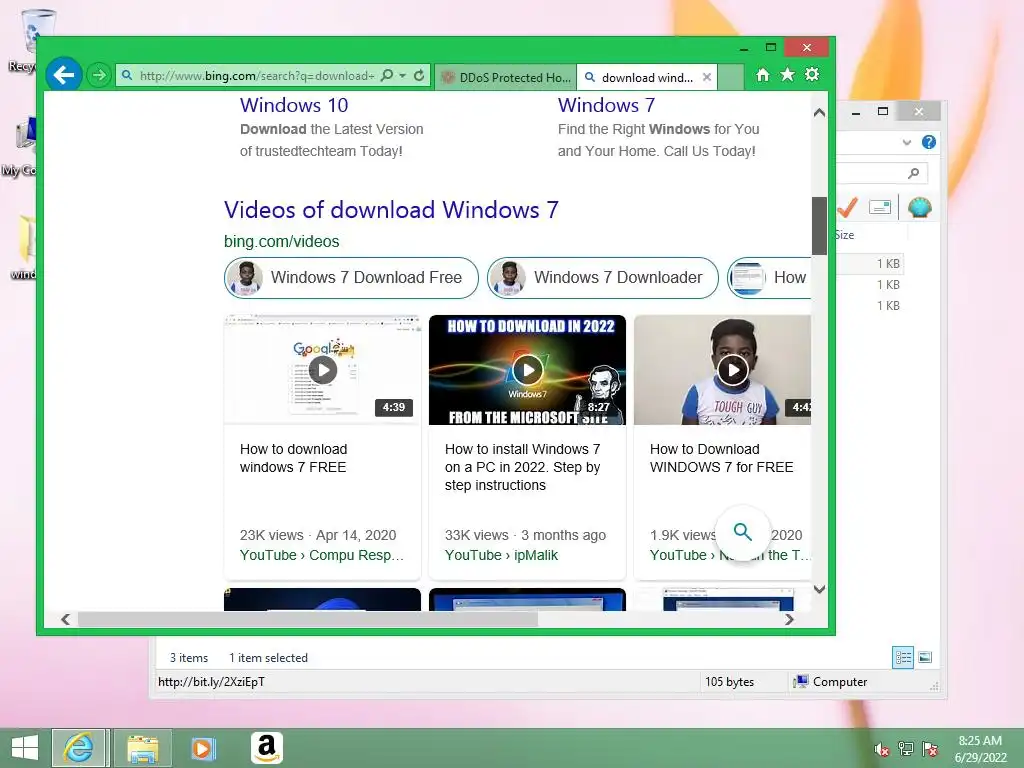Click the teal shell icon in Explorer toolbar
Image resolution: width=1024 pixels, height=768 pixels.
pyautogui.click(x=920, y=207)
